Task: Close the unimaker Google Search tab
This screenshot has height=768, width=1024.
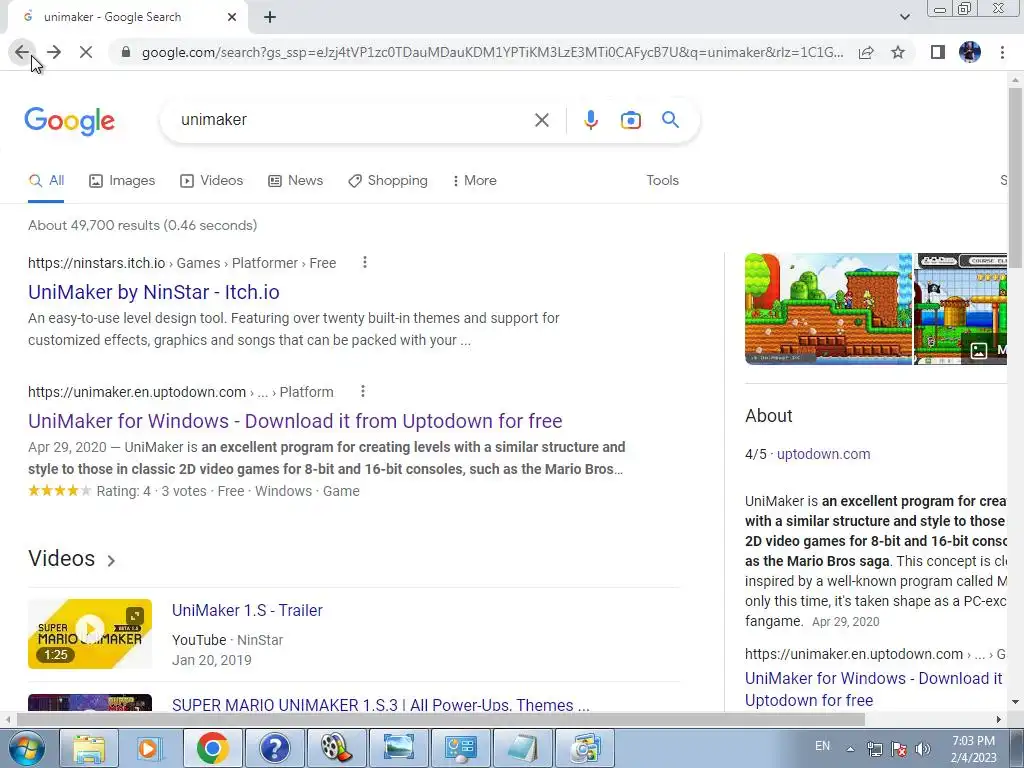Action: pyautogui.click(x=232, y=17)
